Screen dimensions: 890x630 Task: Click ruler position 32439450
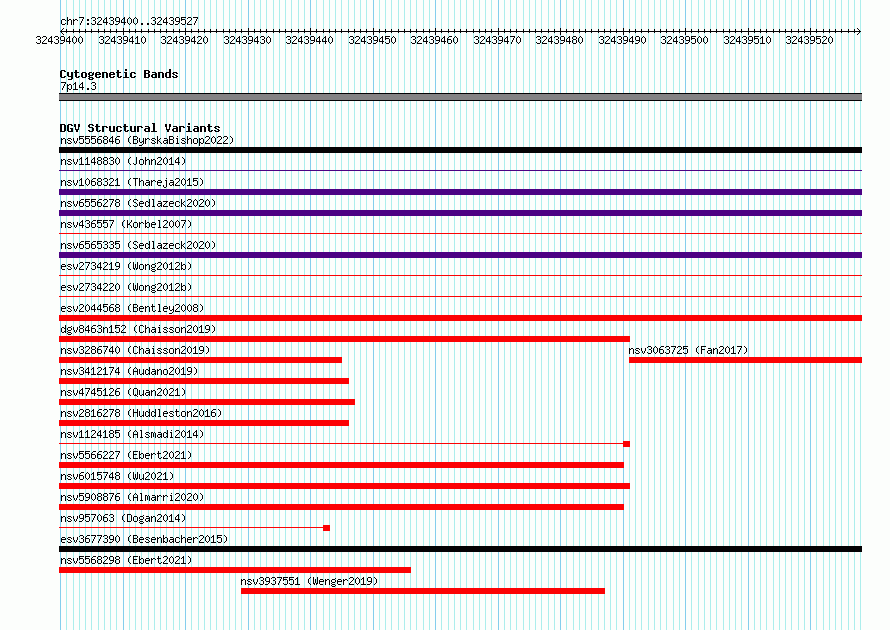[372, 40]
